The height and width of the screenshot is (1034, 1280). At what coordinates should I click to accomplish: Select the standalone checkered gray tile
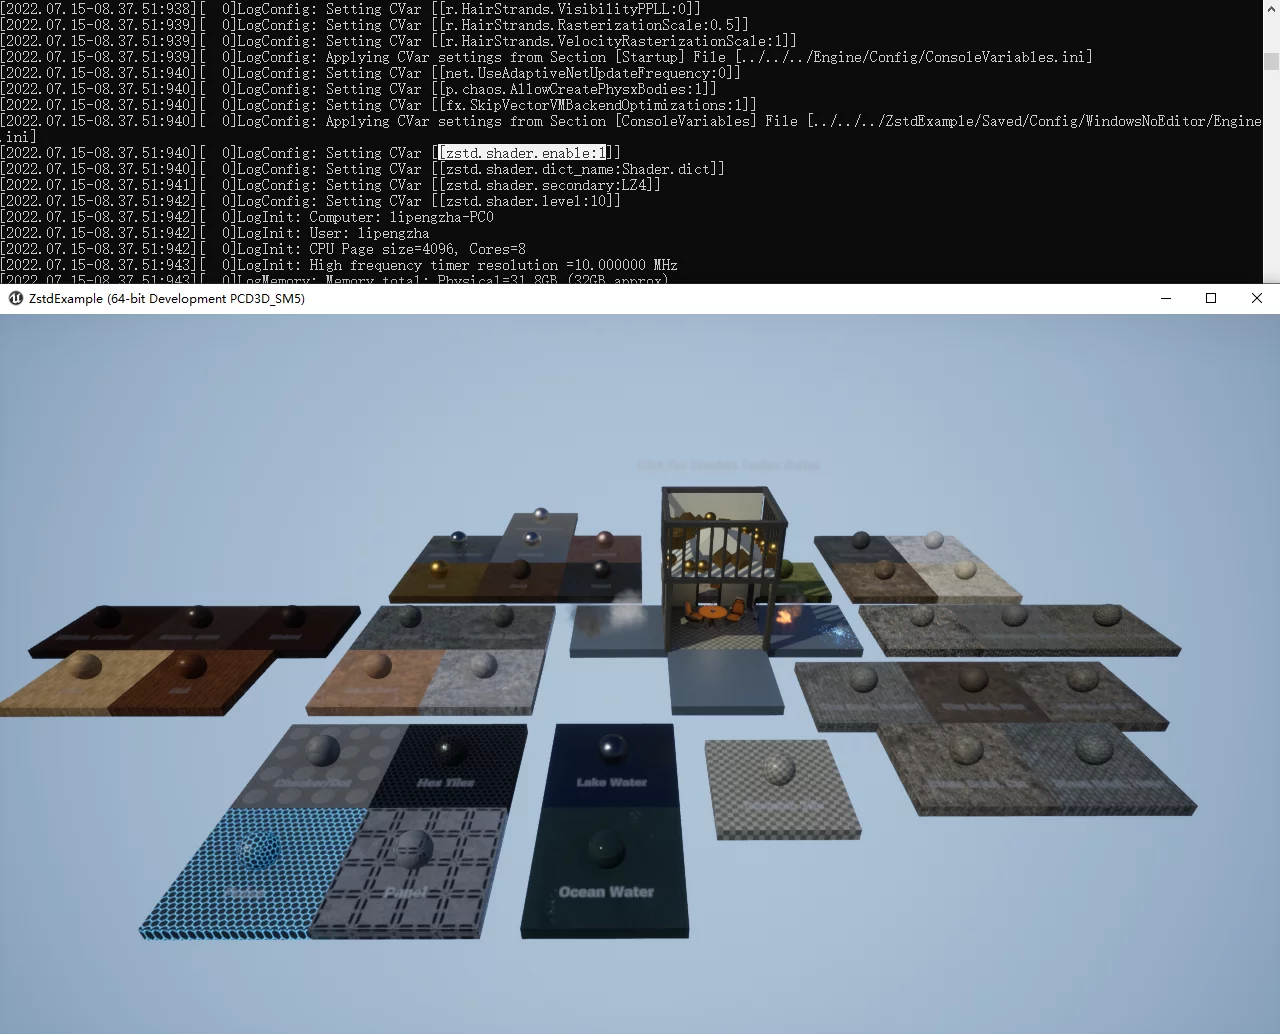782,788
